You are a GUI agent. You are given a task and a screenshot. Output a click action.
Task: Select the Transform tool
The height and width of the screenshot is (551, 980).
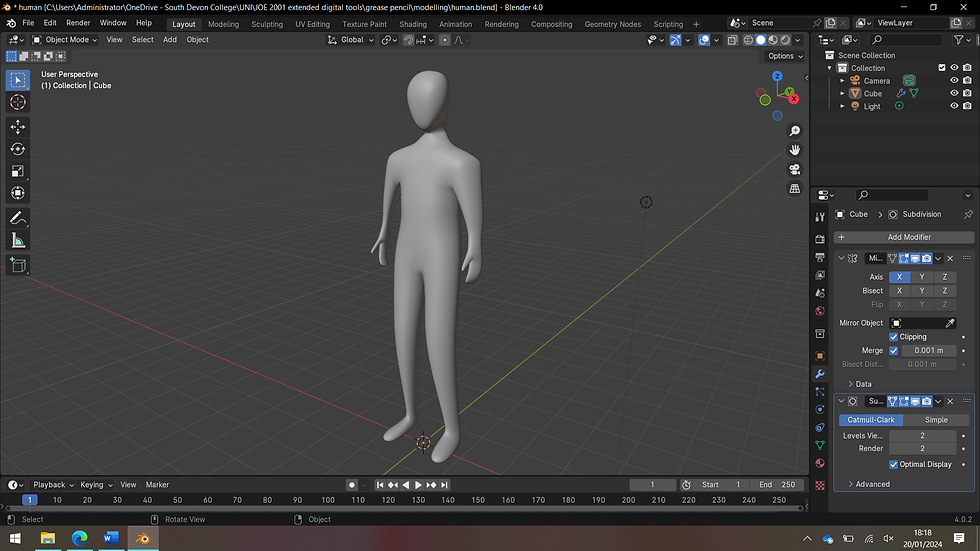(18, 193)
